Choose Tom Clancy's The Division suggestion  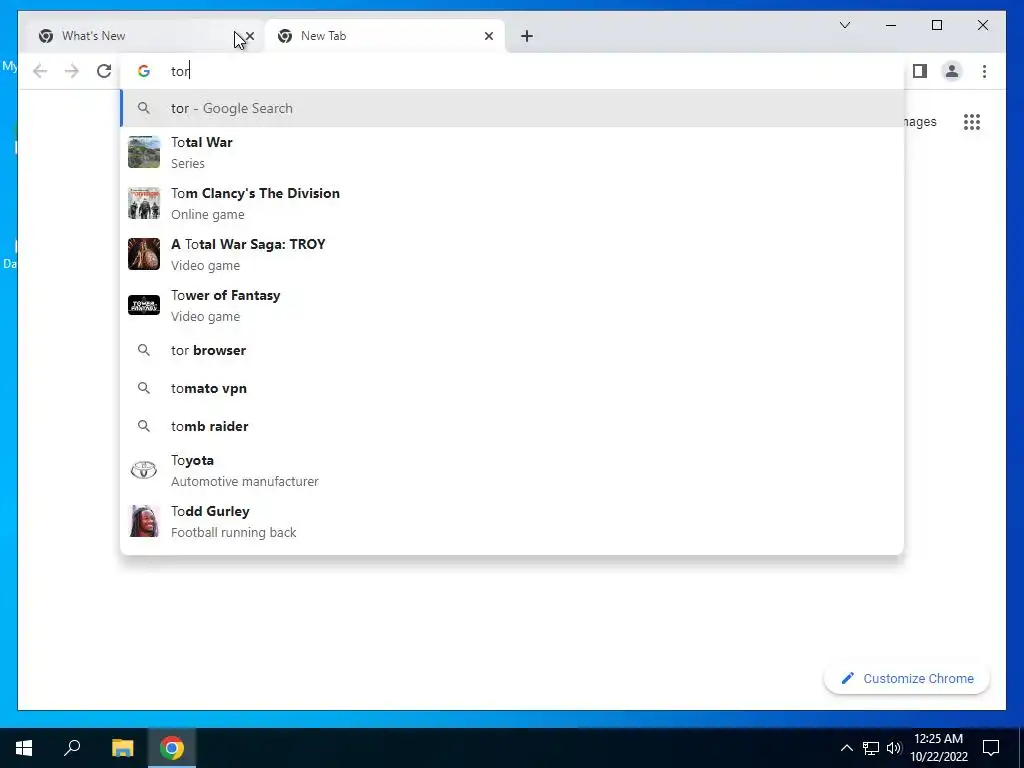(512, 203)
